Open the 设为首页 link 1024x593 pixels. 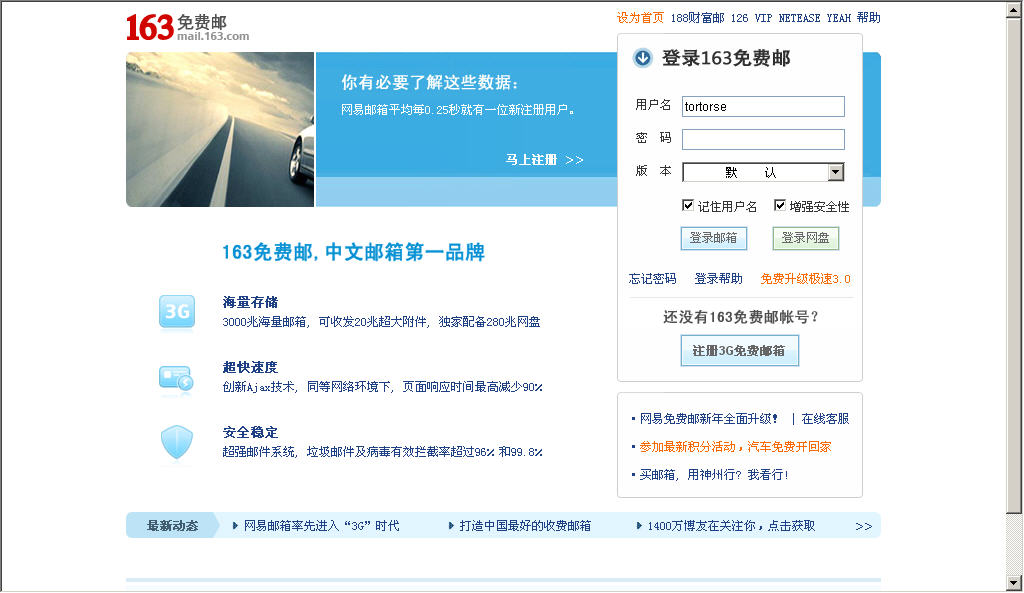[640, 18]
